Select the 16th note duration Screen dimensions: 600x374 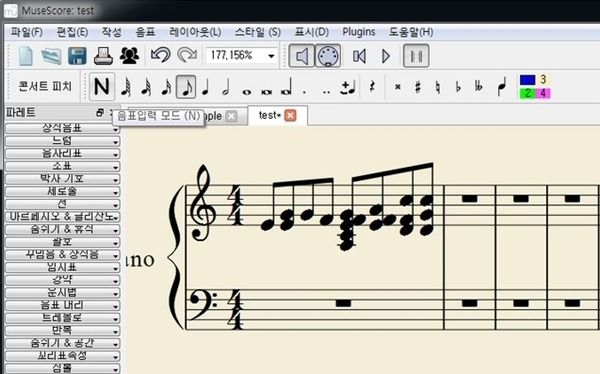point(166,87)
